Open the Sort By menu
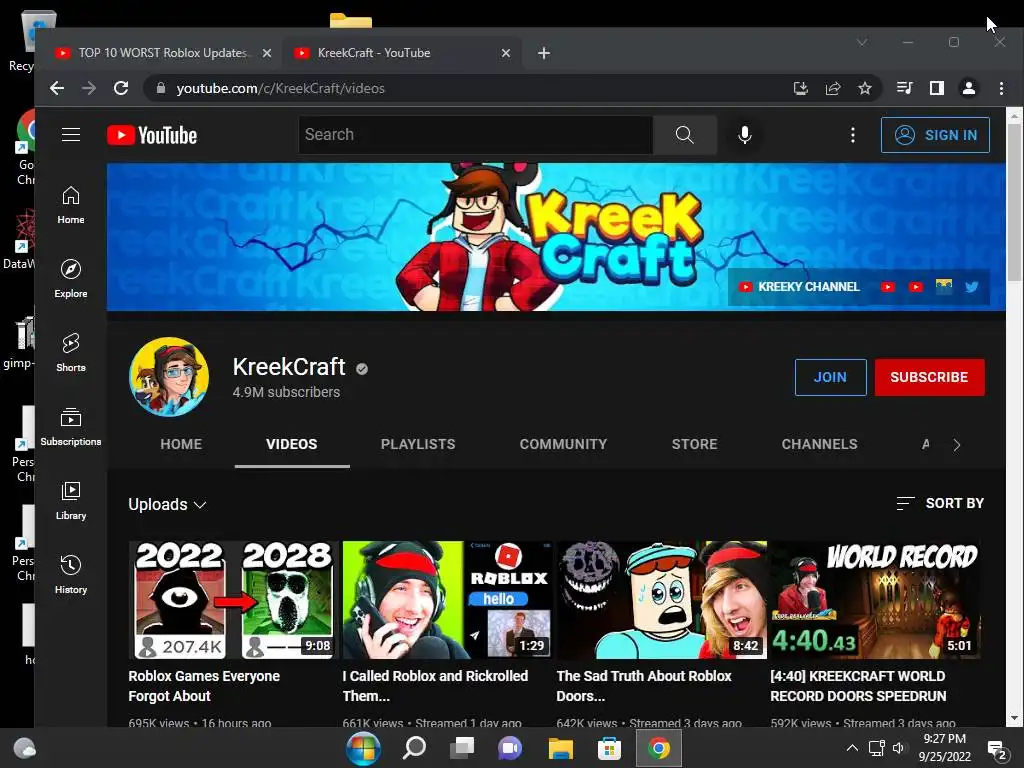1024x768 pixels. click(940, 503)
